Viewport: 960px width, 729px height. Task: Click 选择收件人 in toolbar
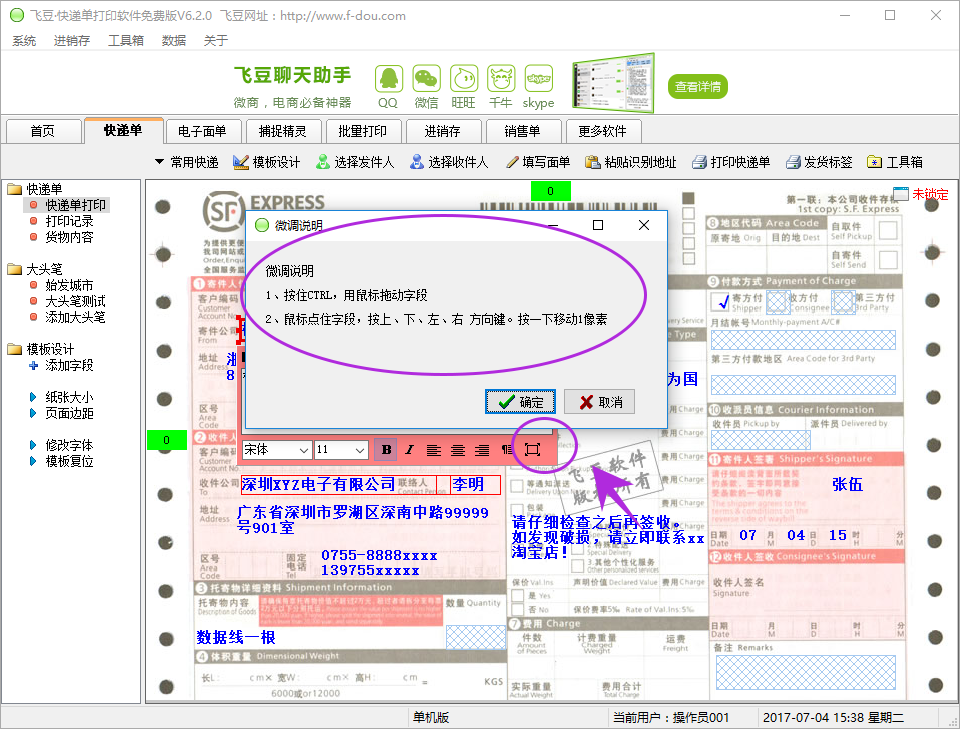click(449, 162)
